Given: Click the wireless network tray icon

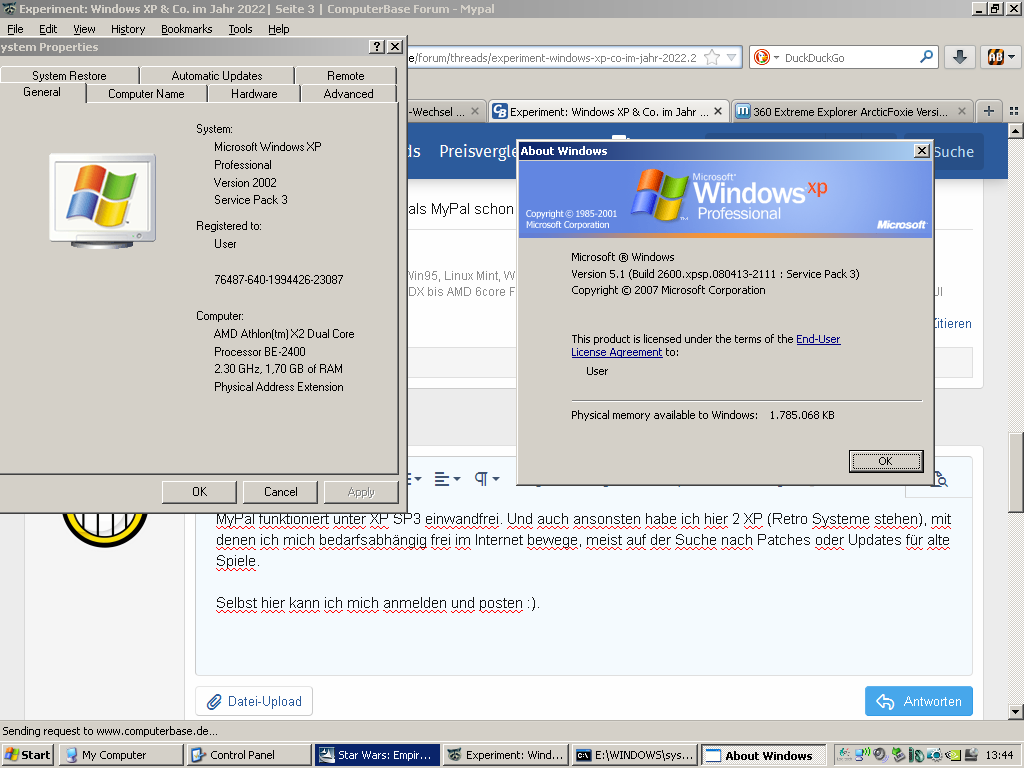Looking at the screenshot, I should click(862, 754).
